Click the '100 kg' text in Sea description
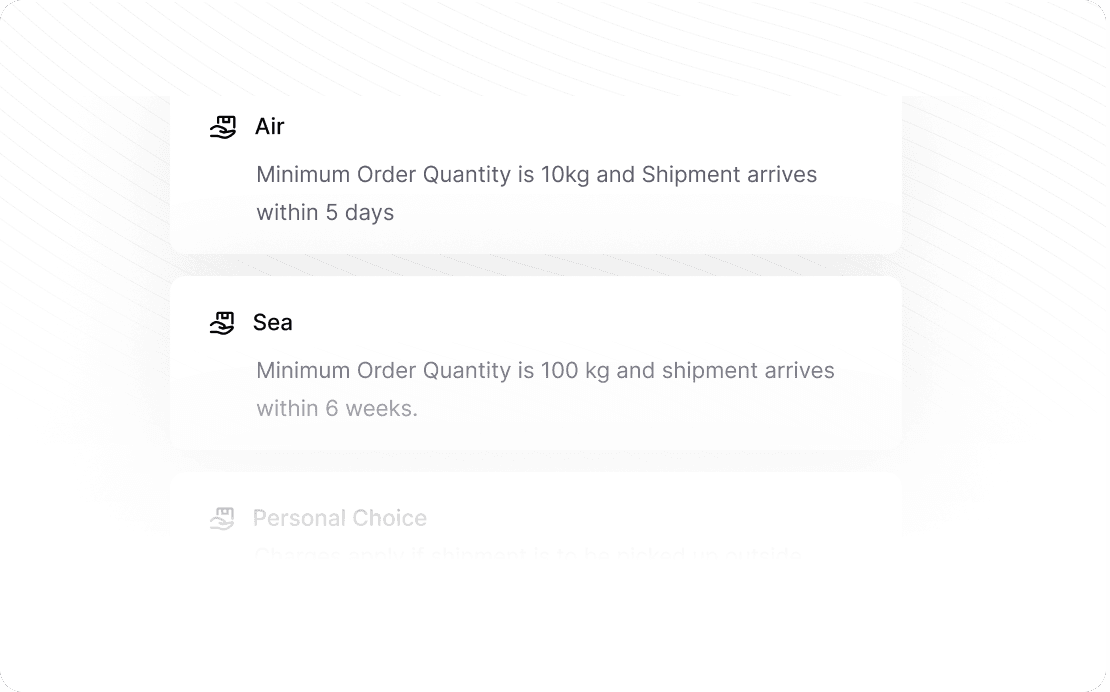 575,370
